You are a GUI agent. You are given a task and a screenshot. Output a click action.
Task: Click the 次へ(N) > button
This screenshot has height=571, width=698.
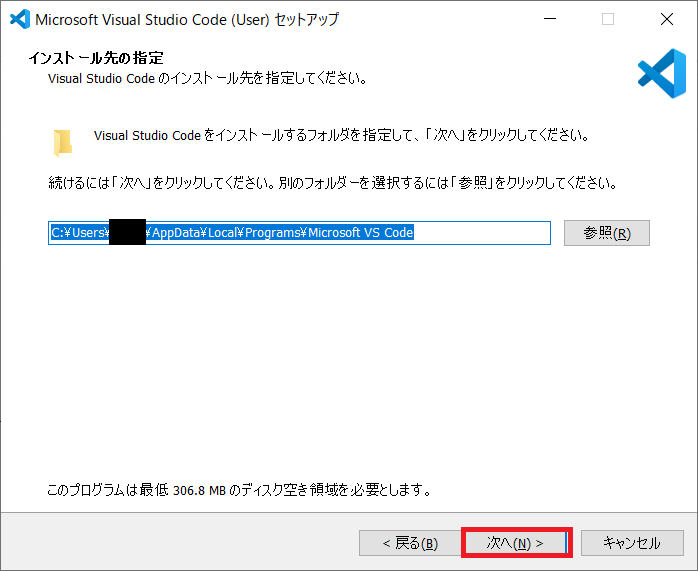point(516,543)
